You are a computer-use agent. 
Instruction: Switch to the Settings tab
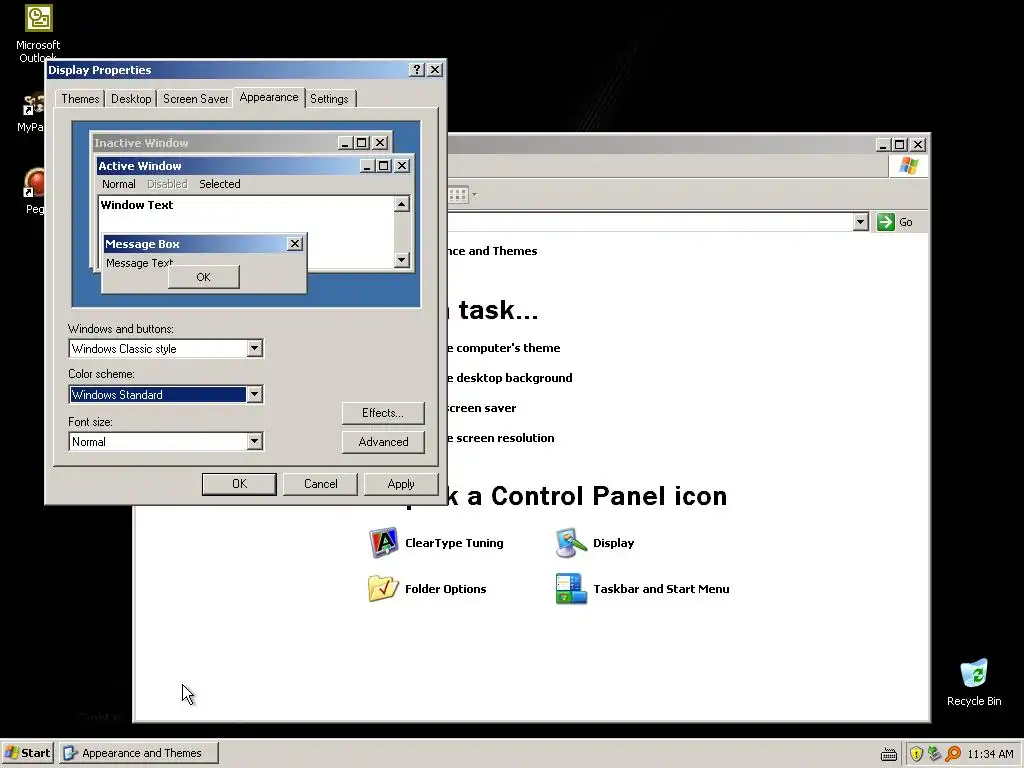[x=329, y=99]
